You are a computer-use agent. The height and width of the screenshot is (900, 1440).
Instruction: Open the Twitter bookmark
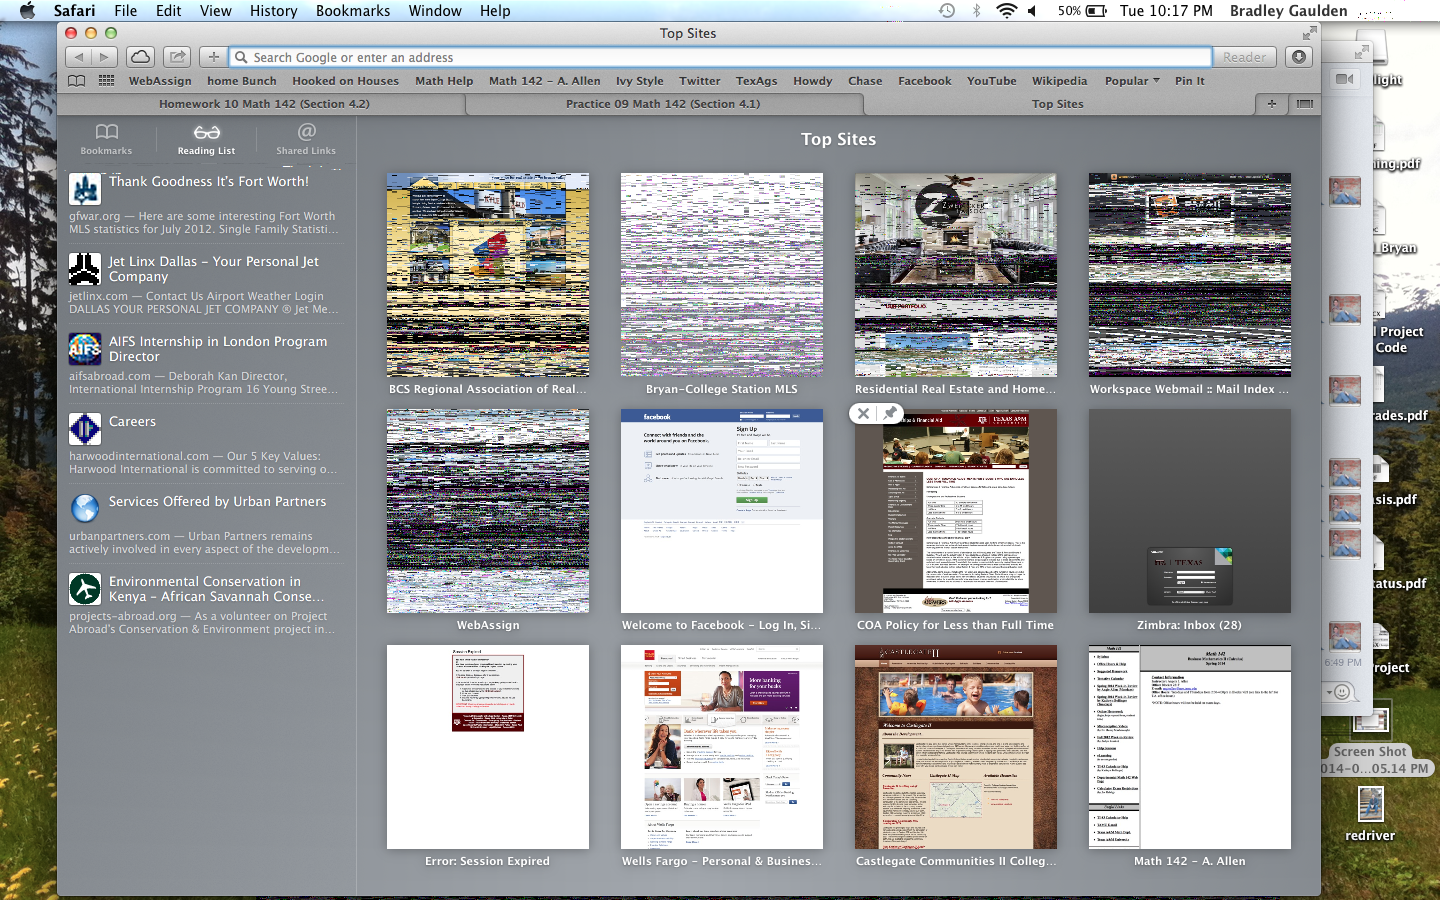pos(699,81)
